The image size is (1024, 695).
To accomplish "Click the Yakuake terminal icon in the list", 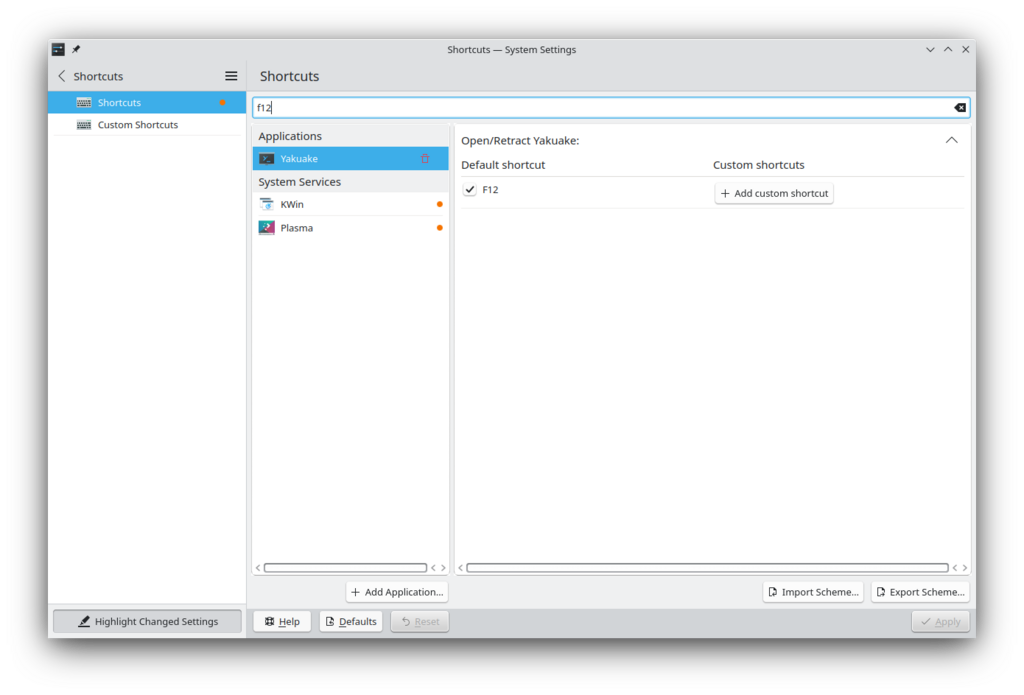I will click(x=266, y=159).
